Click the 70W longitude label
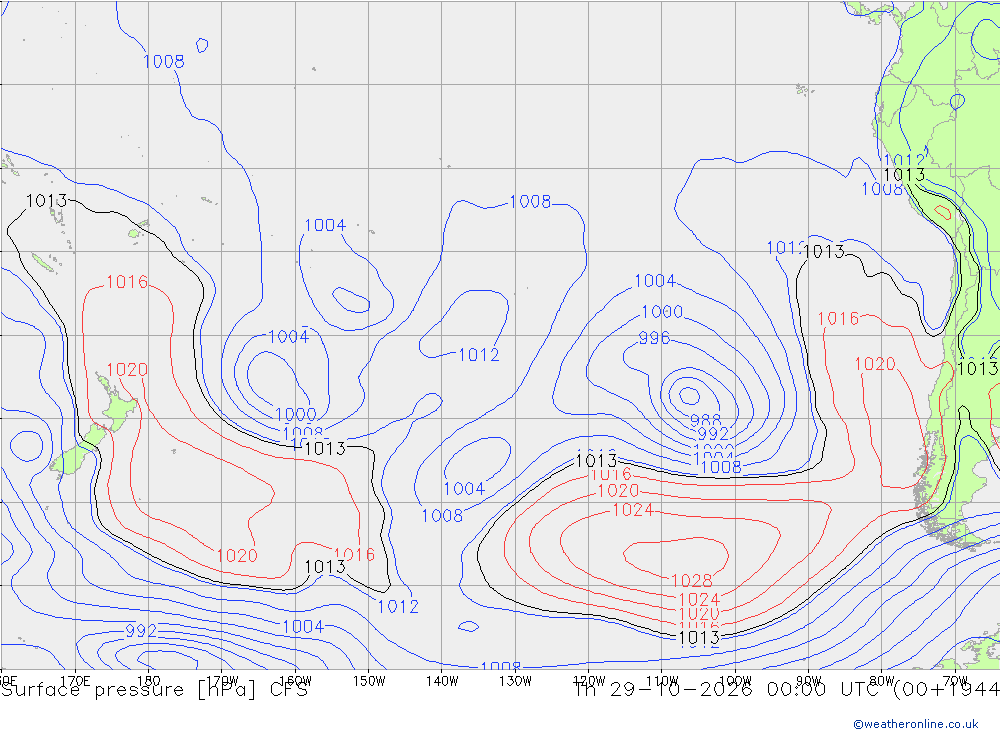This screenshot has width=1000, height=733. coord(955,681)
